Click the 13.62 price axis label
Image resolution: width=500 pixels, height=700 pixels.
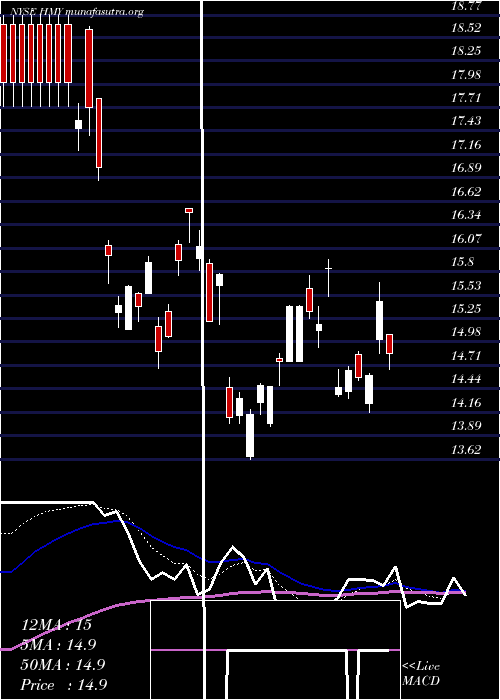point(467,450)
